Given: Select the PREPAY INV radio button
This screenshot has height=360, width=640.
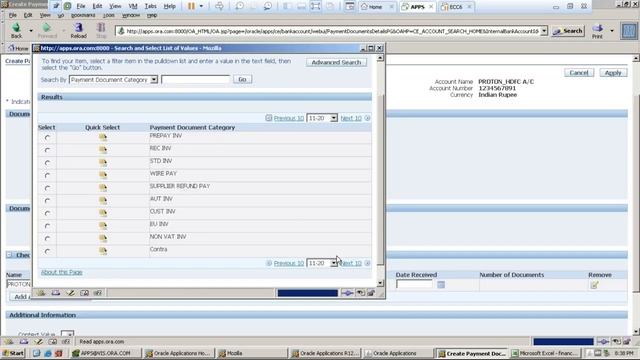Looking at the screenshot, I should tap(48, 138).
